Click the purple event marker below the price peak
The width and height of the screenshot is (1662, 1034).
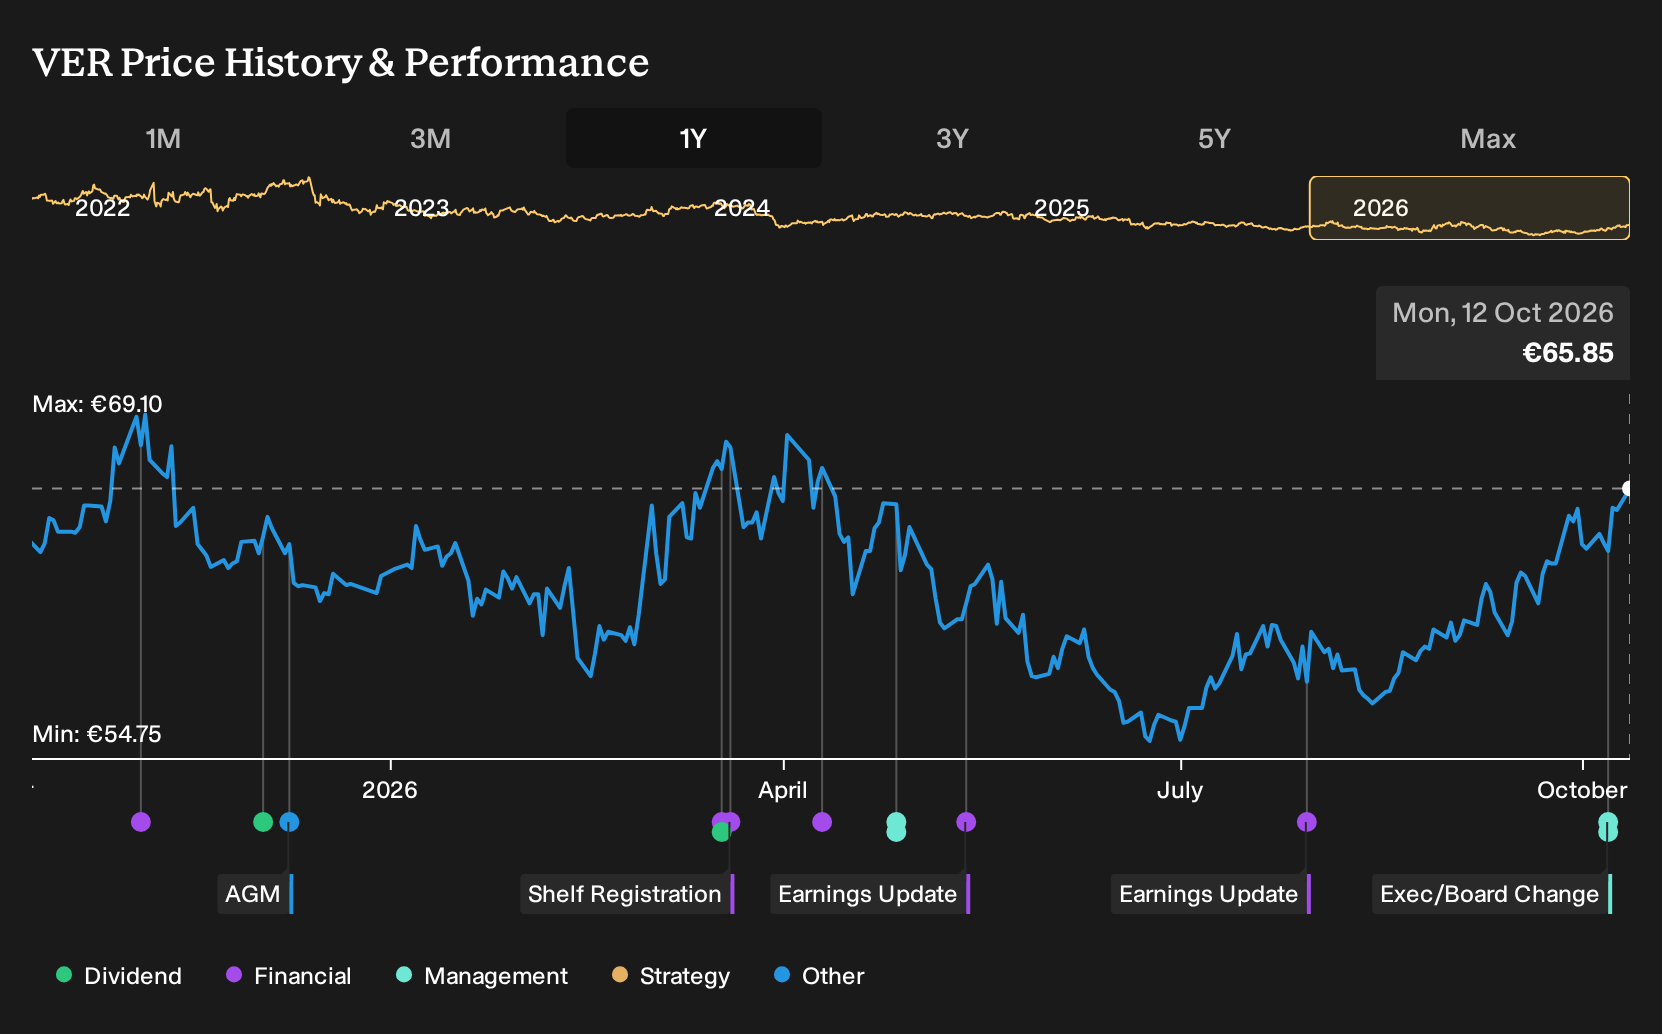coord(141,822)
